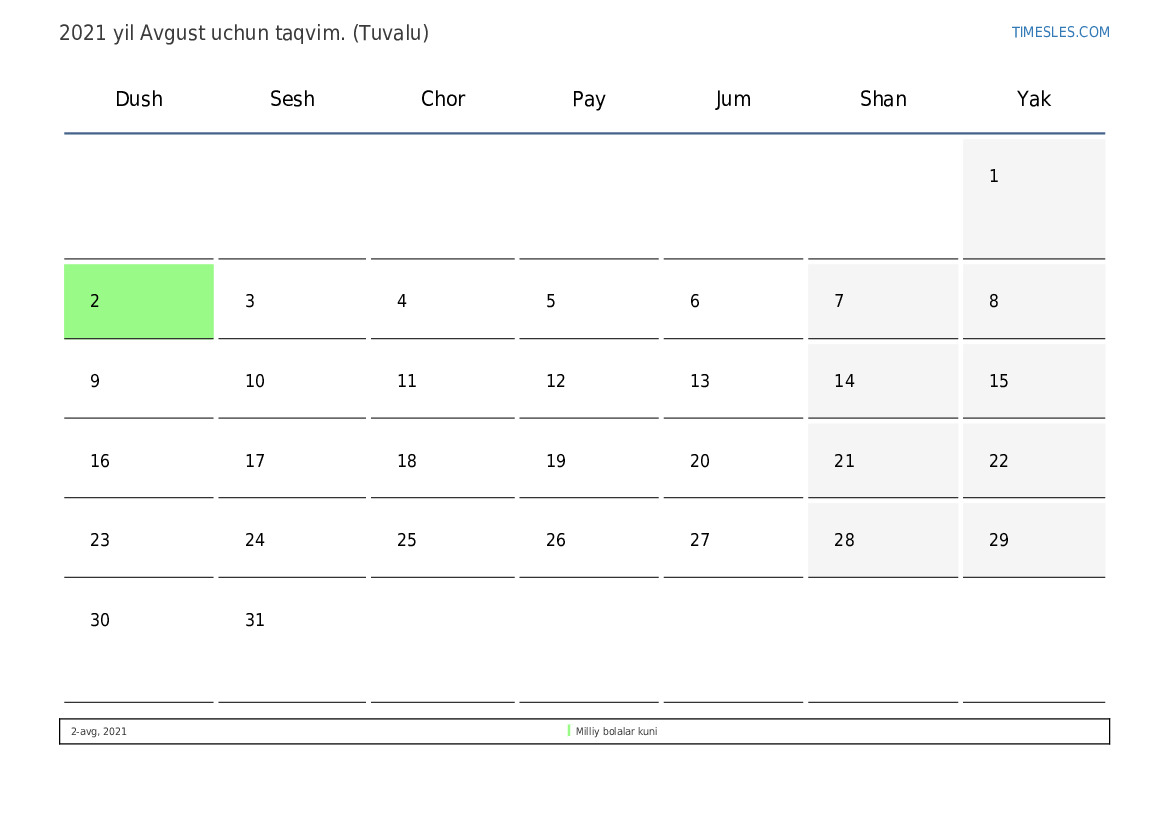Viewport: 1169px width, 827px height.
Task: Click the 2-avg, 2021 date text
Action: click(99, 732)
